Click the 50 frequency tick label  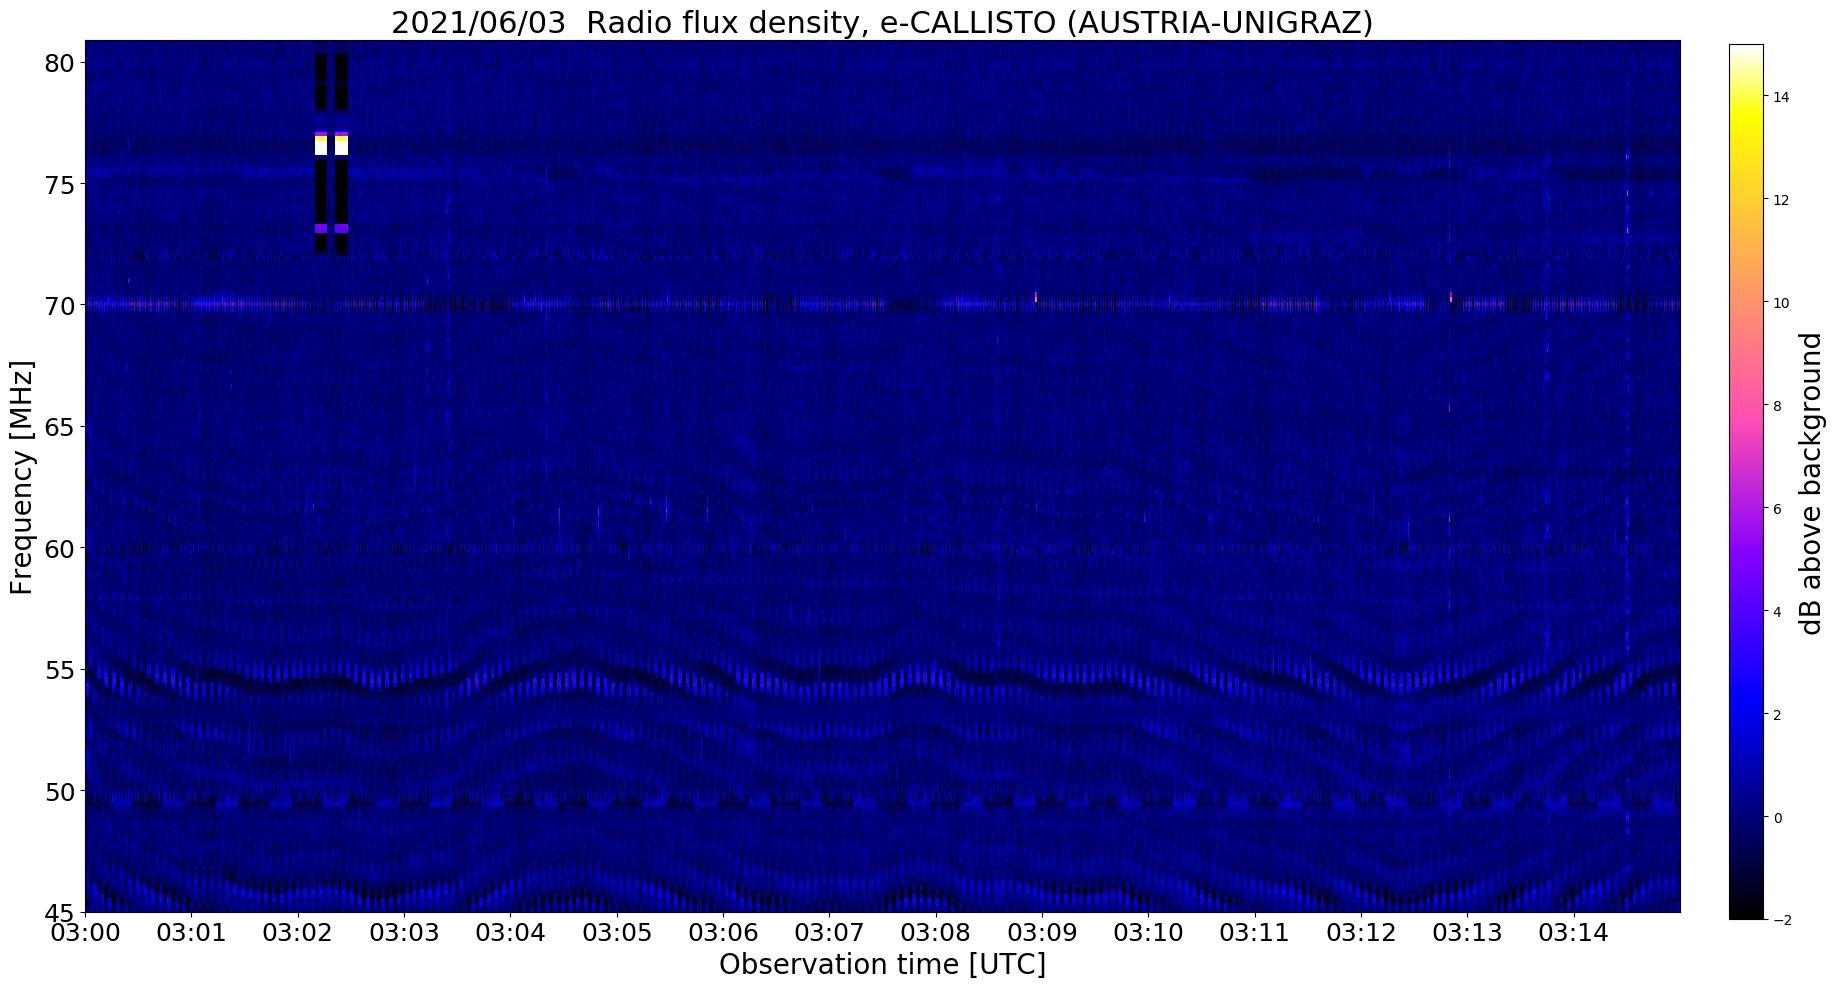click(x=59, y=792)
